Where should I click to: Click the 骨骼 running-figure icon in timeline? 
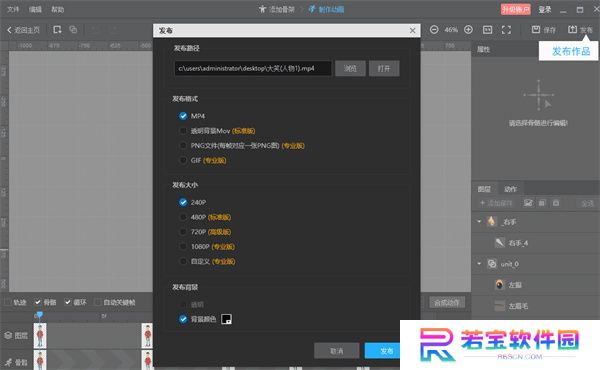[8, 362]
